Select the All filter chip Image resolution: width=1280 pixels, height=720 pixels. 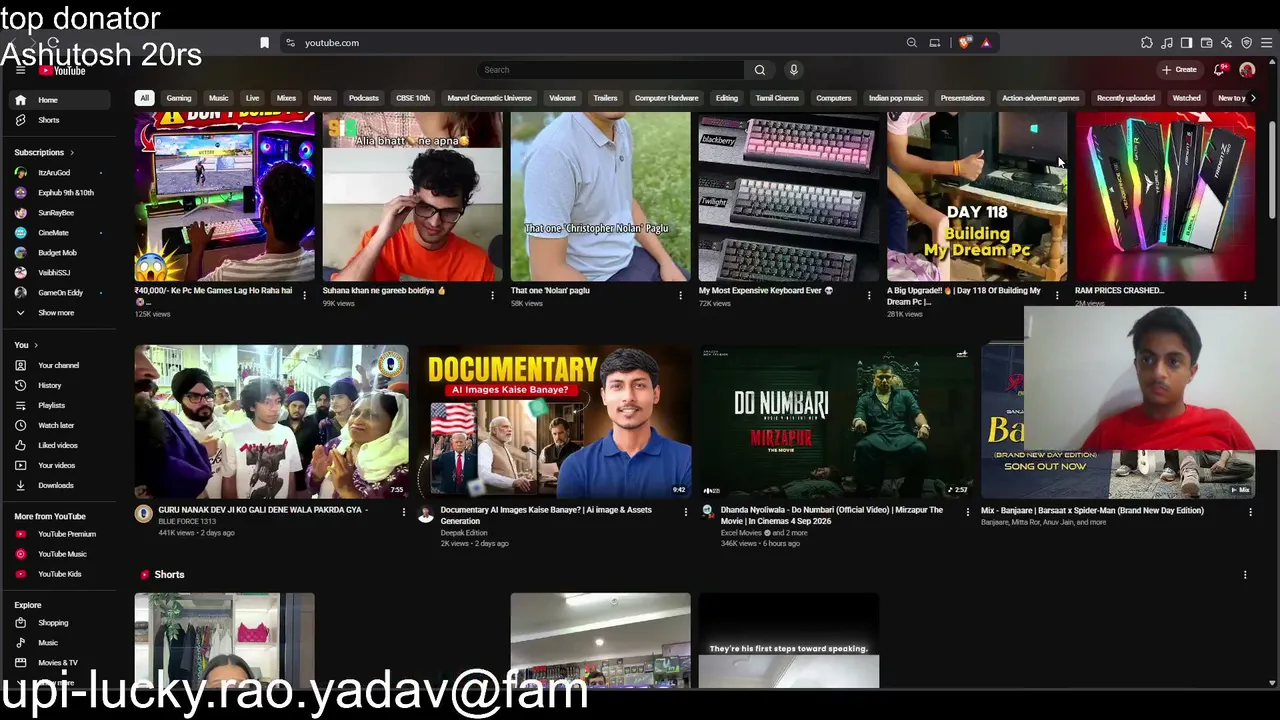(x=144, y=98)
